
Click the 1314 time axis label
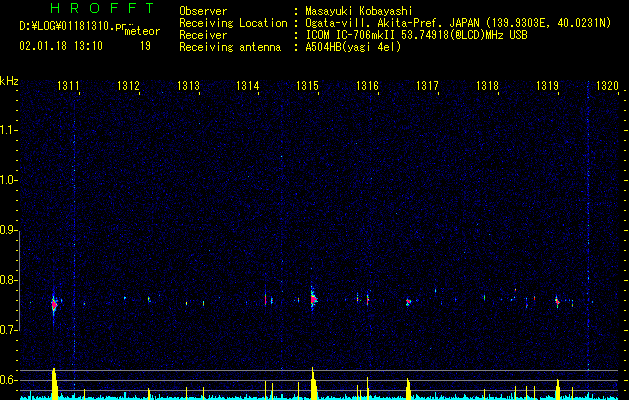(x=248, y=85)
